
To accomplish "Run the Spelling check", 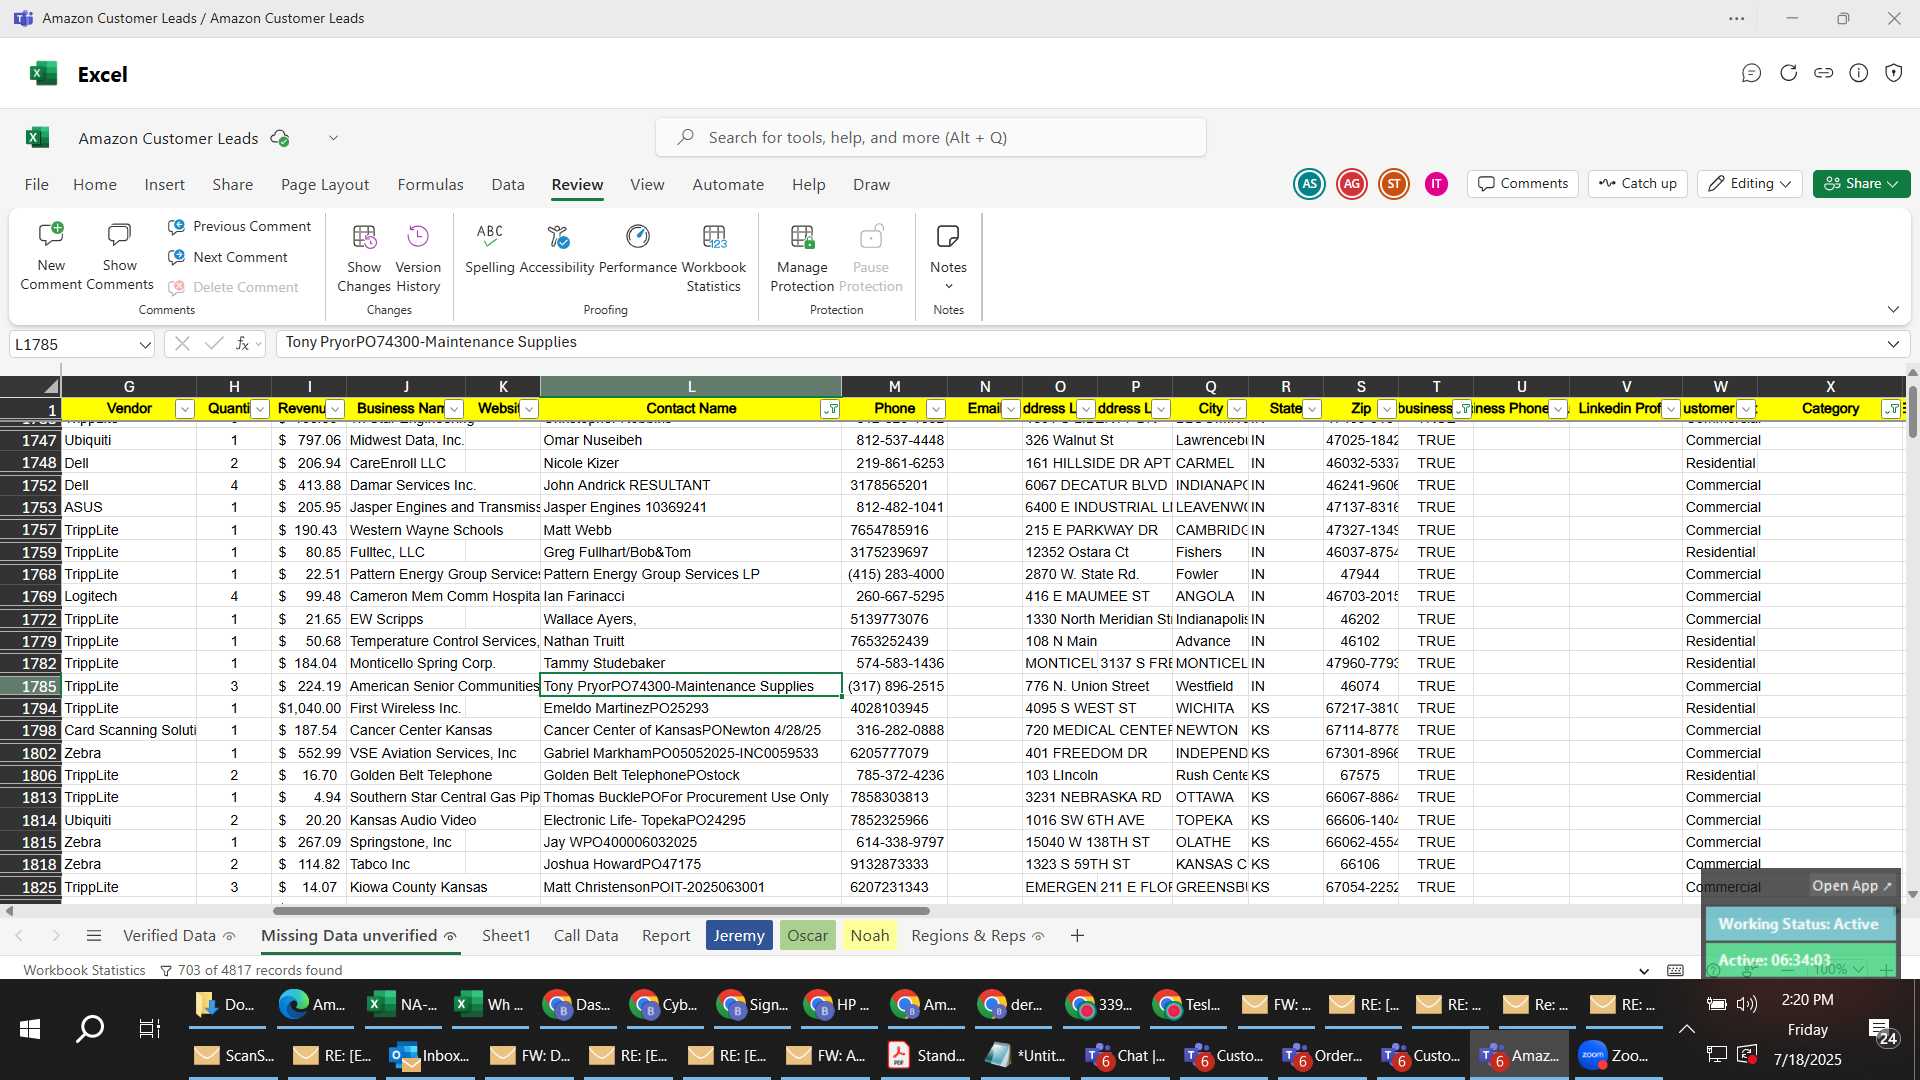I will click(x=490, y=248).
